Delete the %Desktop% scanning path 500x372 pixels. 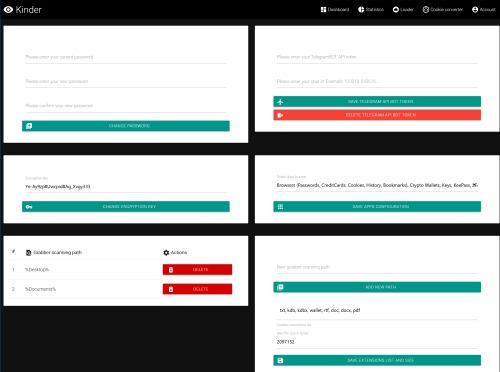click(197, 270)
